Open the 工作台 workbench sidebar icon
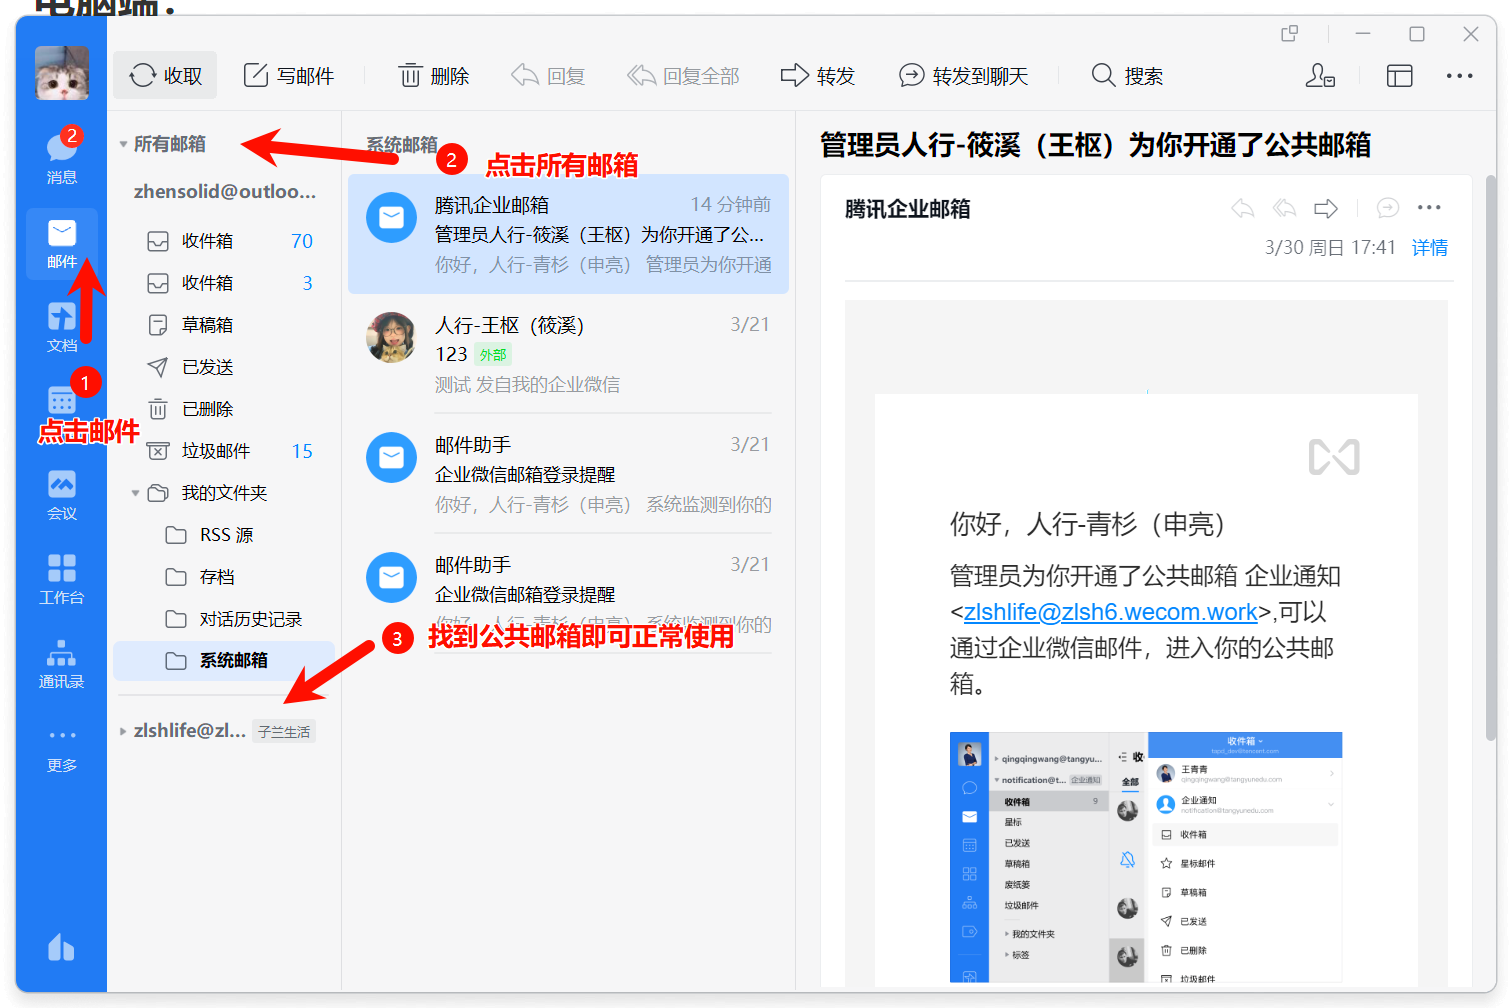Viewport: 1512px width, 1008px height. [62, 579]
